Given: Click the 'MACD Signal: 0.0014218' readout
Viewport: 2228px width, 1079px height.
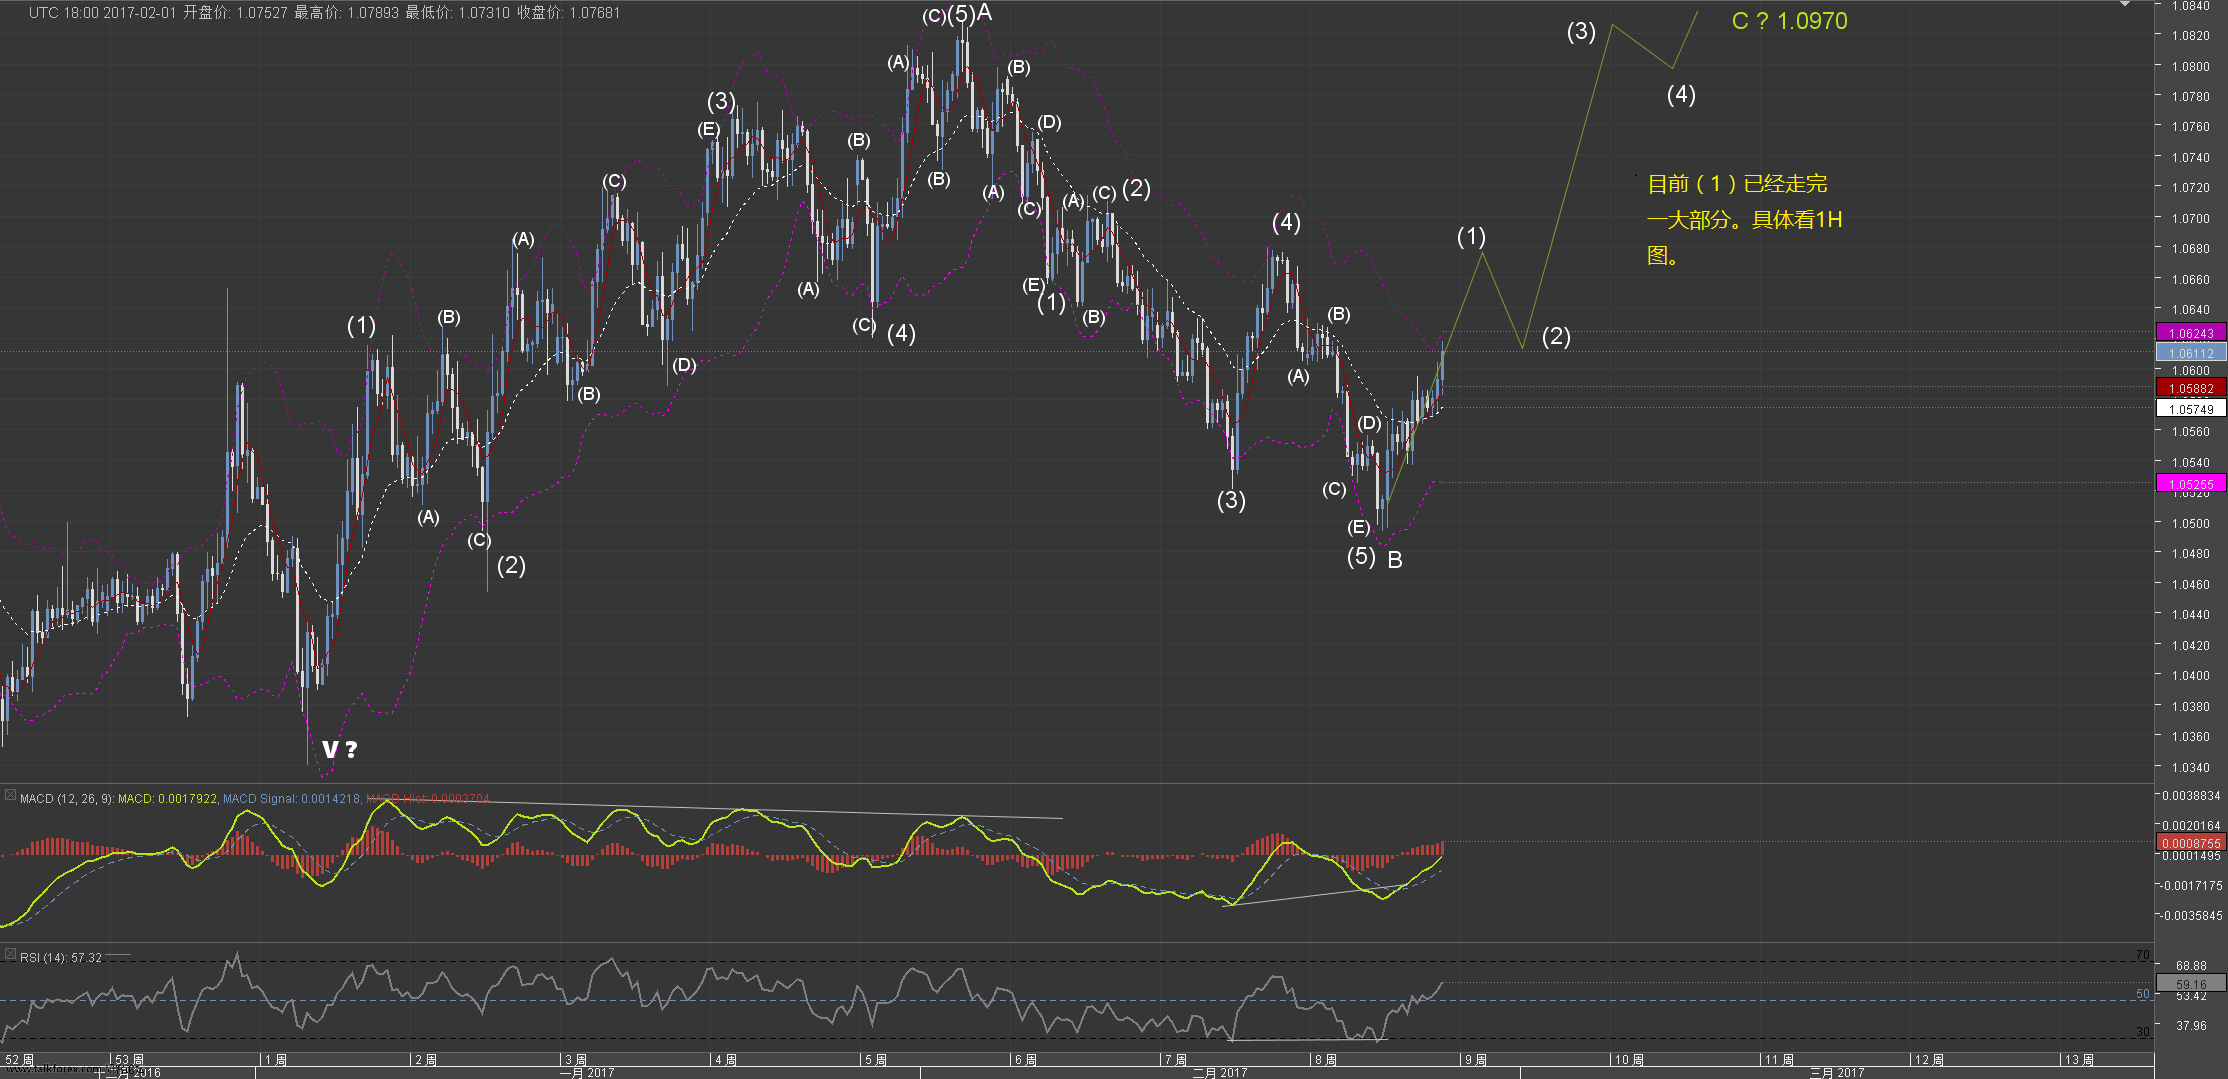Looking at the screenshot, I should coord(291,799).
